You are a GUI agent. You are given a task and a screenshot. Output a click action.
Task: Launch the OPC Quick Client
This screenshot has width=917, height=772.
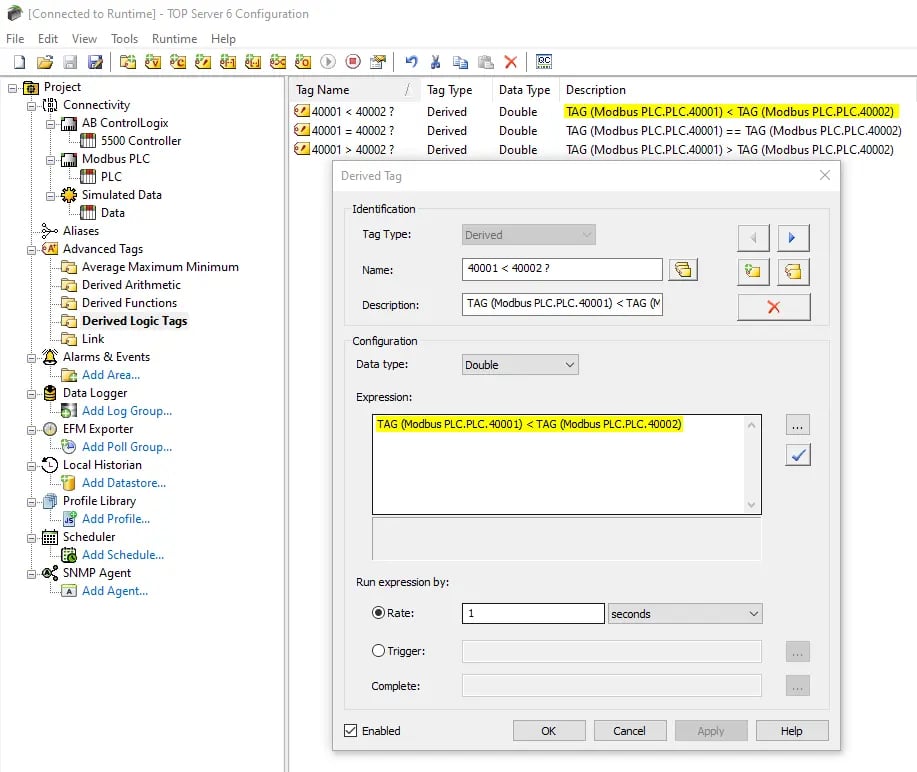pyautogui.click(x=543, y=62)
